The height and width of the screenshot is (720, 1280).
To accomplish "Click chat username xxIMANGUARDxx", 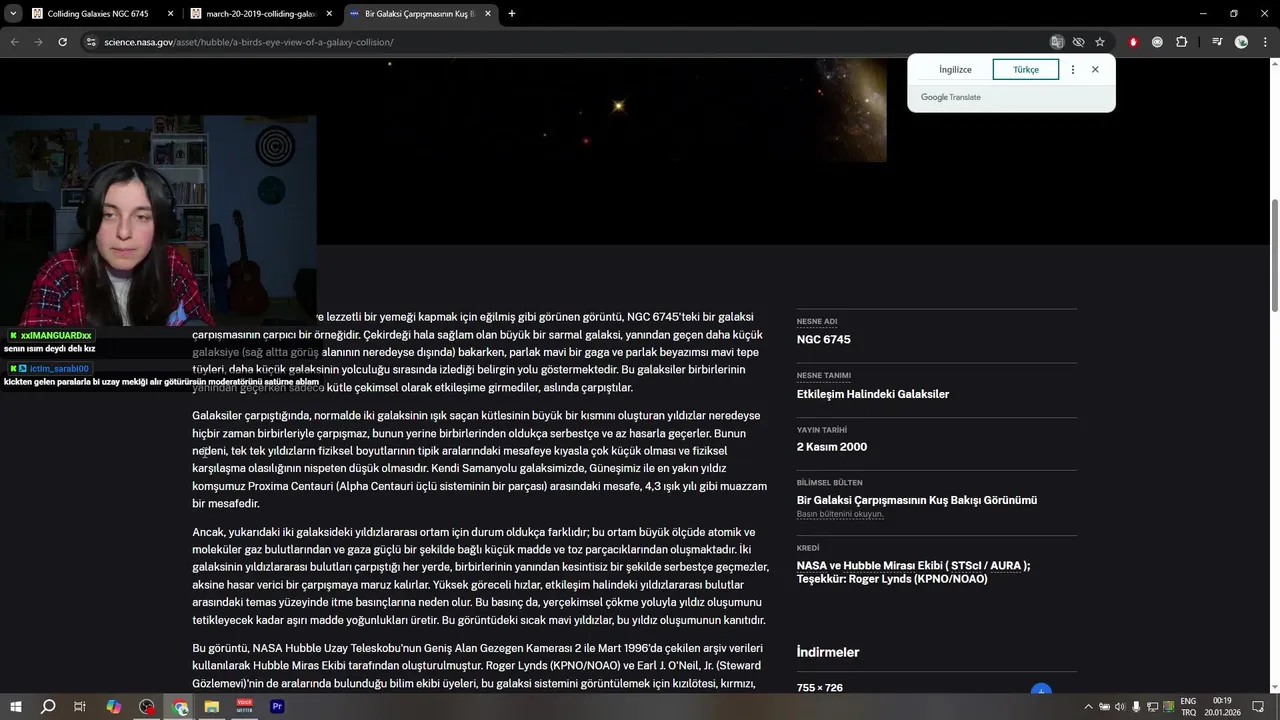I will point(56,336).
